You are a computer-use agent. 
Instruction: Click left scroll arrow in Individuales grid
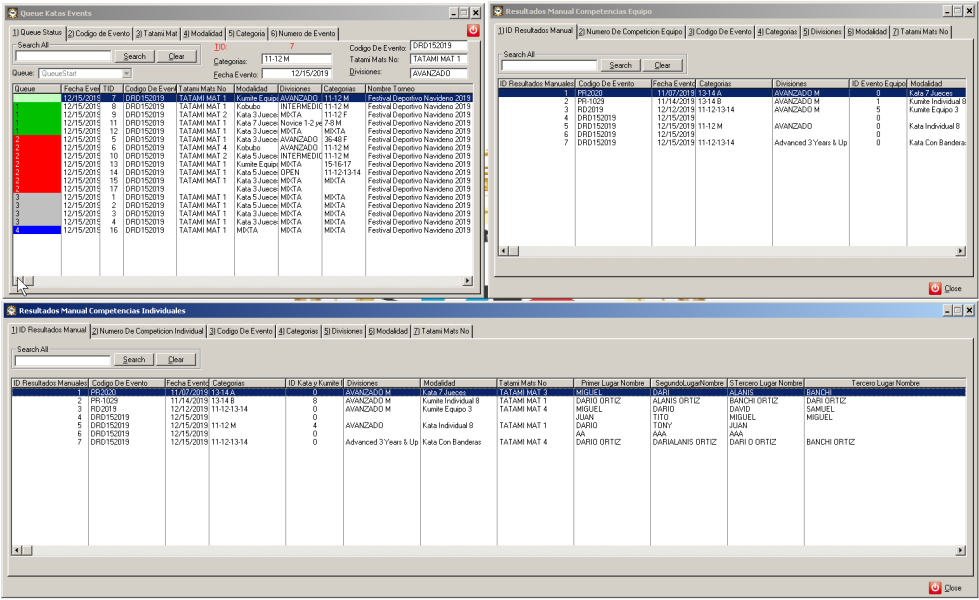tap(17, 550)
